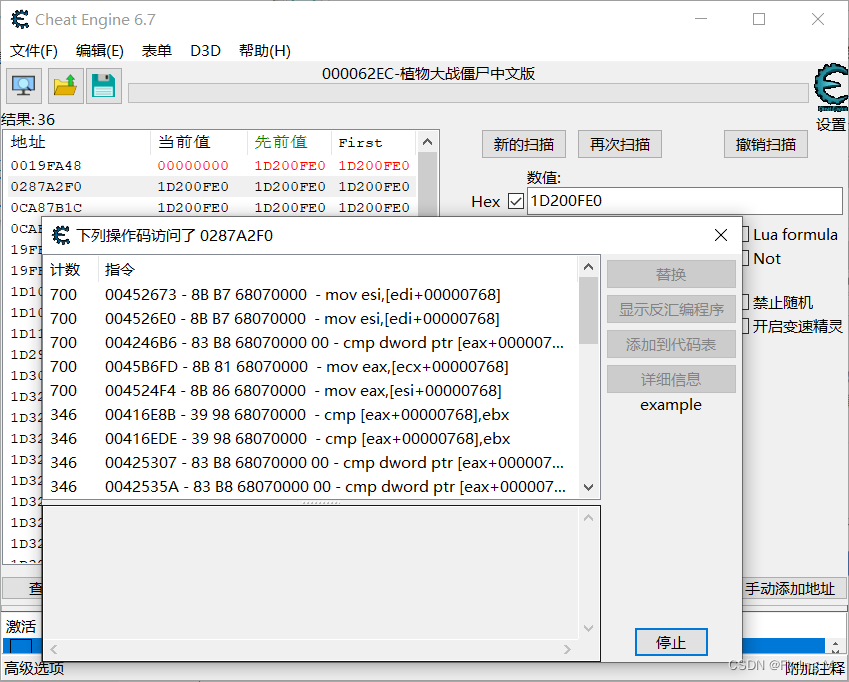The height and width of the screenshot is (682, 849).
Task: Click the lower pane scroll up arrow
Action: 589,518
